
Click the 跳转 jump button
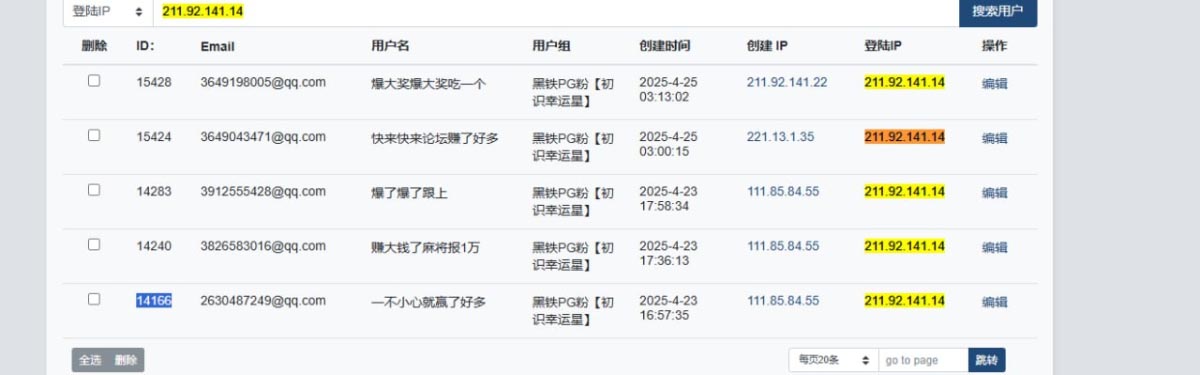[986, 360]
